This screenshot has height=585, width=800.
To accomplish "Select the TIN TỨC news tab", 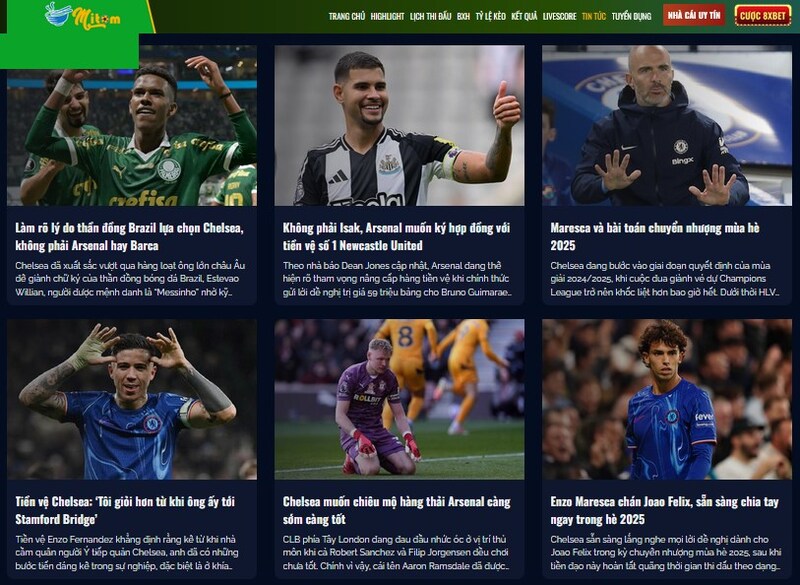I will (x=594, y=16).
